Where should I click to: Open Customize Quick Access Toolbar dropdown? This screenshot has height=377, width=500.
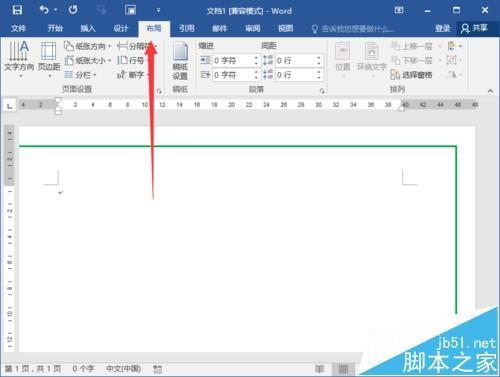tap(159, 10)
